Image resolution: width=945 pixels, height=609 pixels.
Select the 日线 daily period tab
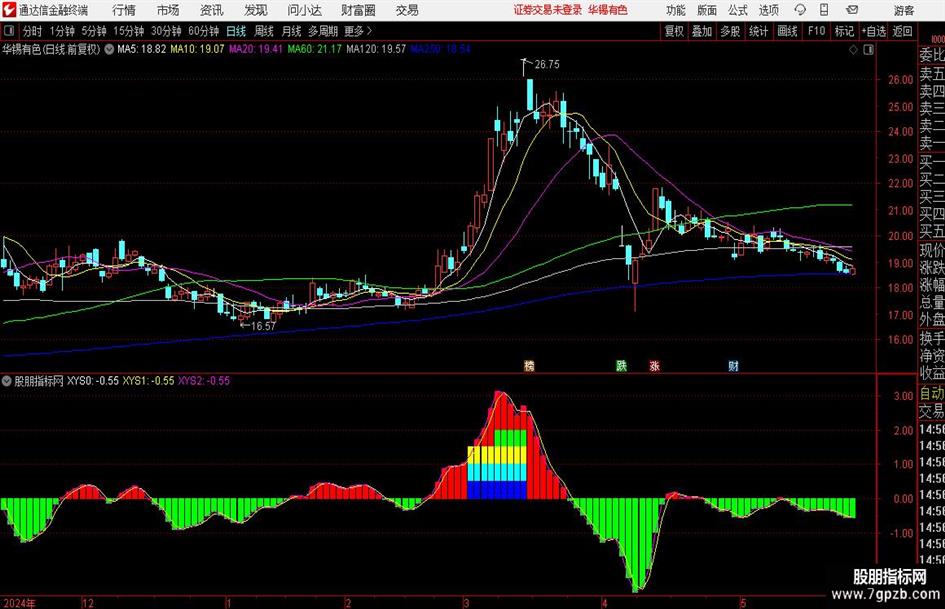[x=236, y=31]
